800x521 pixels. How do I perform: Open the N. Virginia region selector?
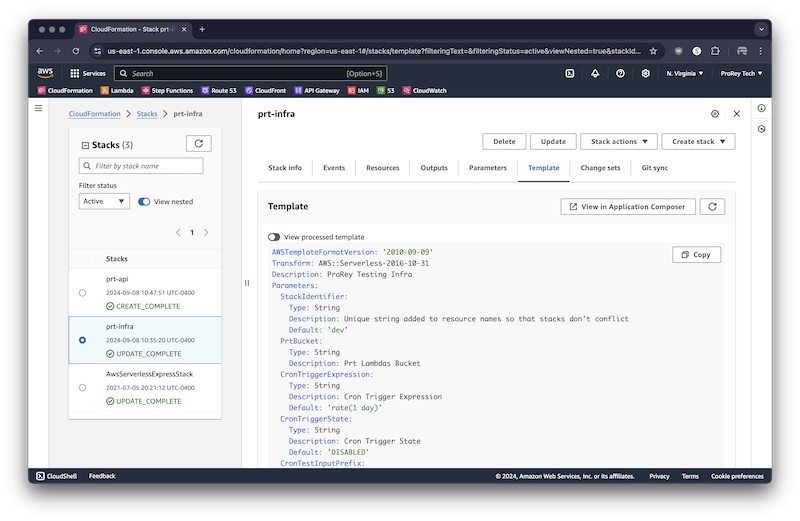(685, 73)
